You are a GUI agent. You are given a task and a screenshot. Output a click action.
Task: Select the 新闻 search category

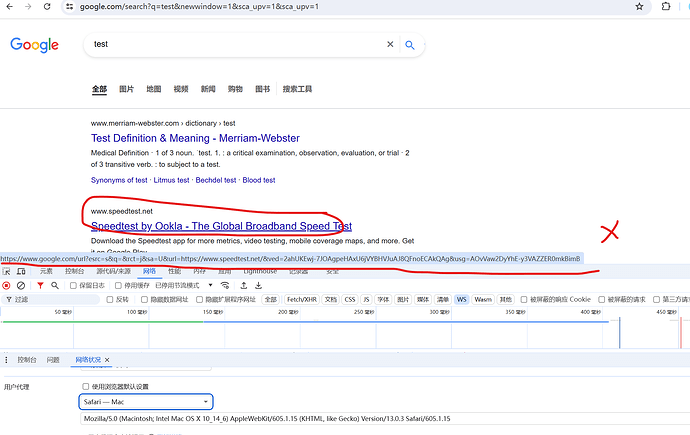click(x=208, y=89)
